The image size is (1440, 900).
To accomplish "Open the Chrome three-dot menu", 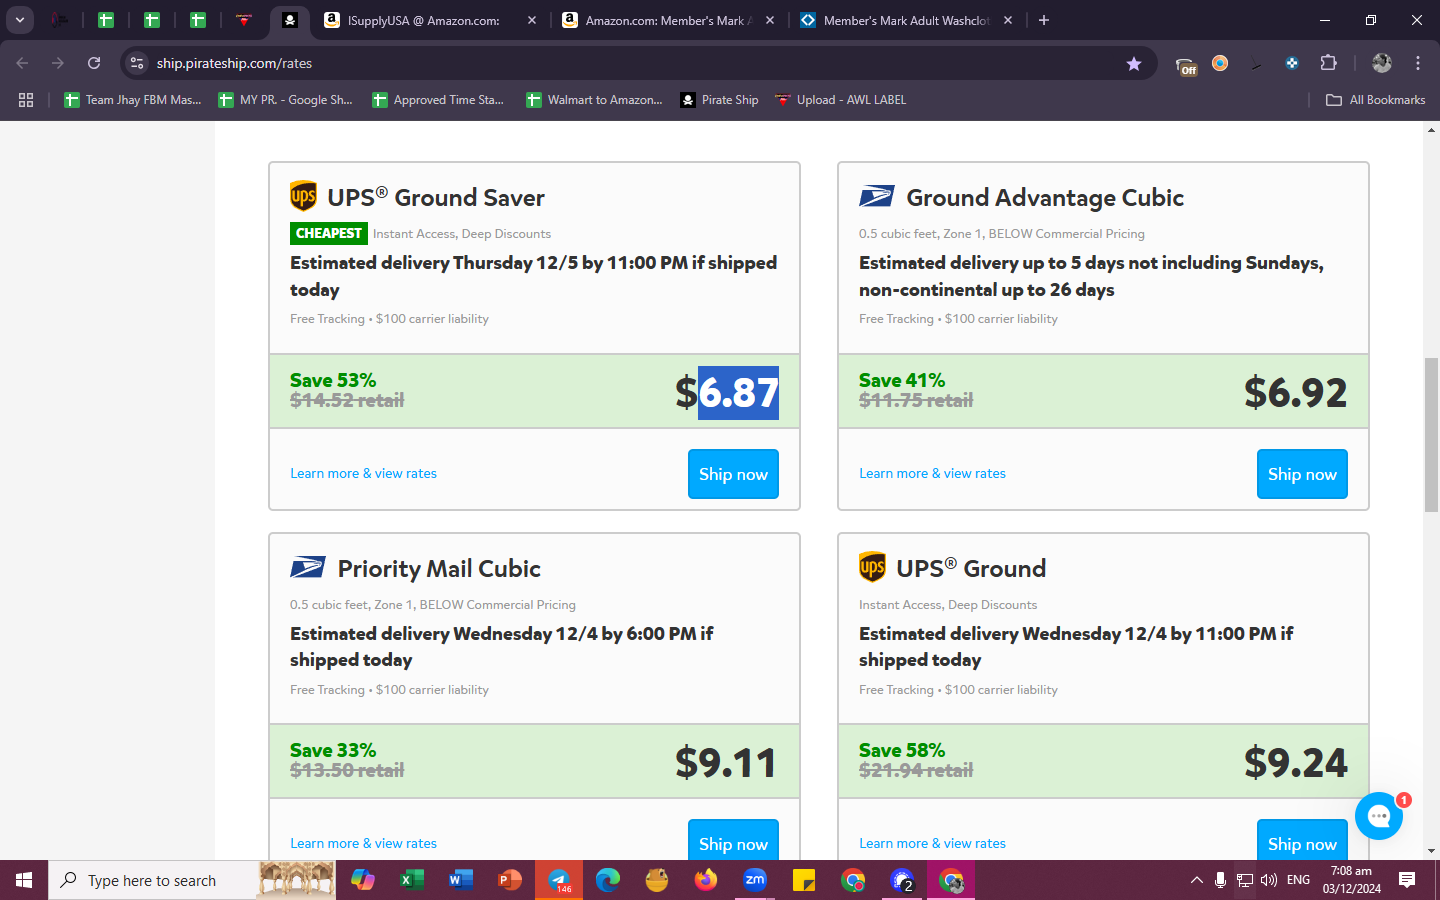I will (1418, 63).
